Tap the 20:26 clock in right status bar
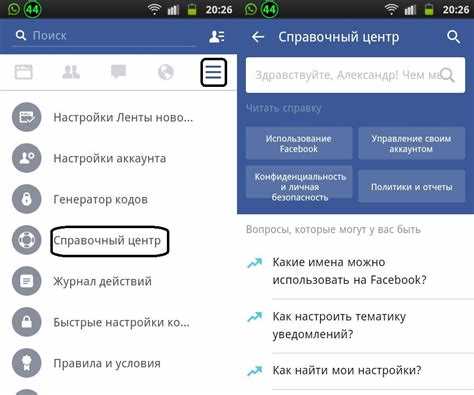 click(x=456, y=10)
